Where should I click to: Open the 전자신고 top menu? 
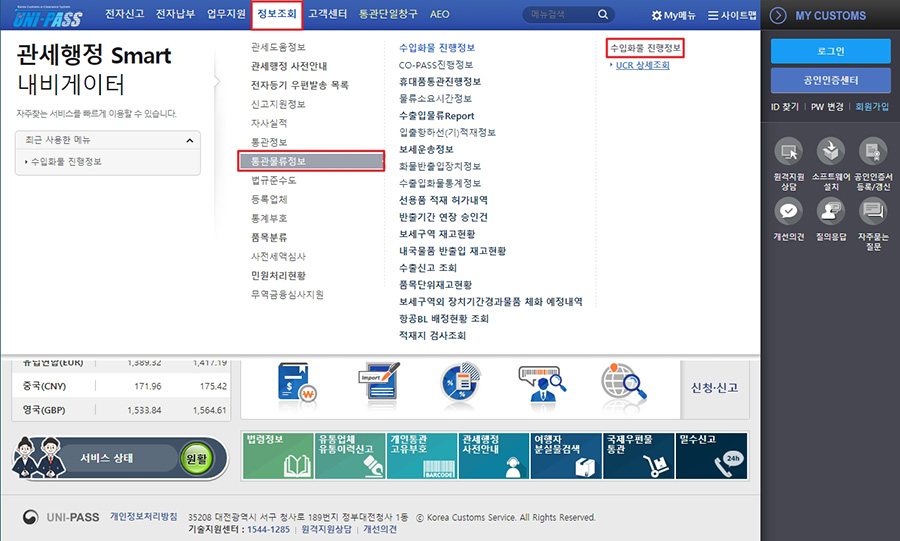point(125,14)
